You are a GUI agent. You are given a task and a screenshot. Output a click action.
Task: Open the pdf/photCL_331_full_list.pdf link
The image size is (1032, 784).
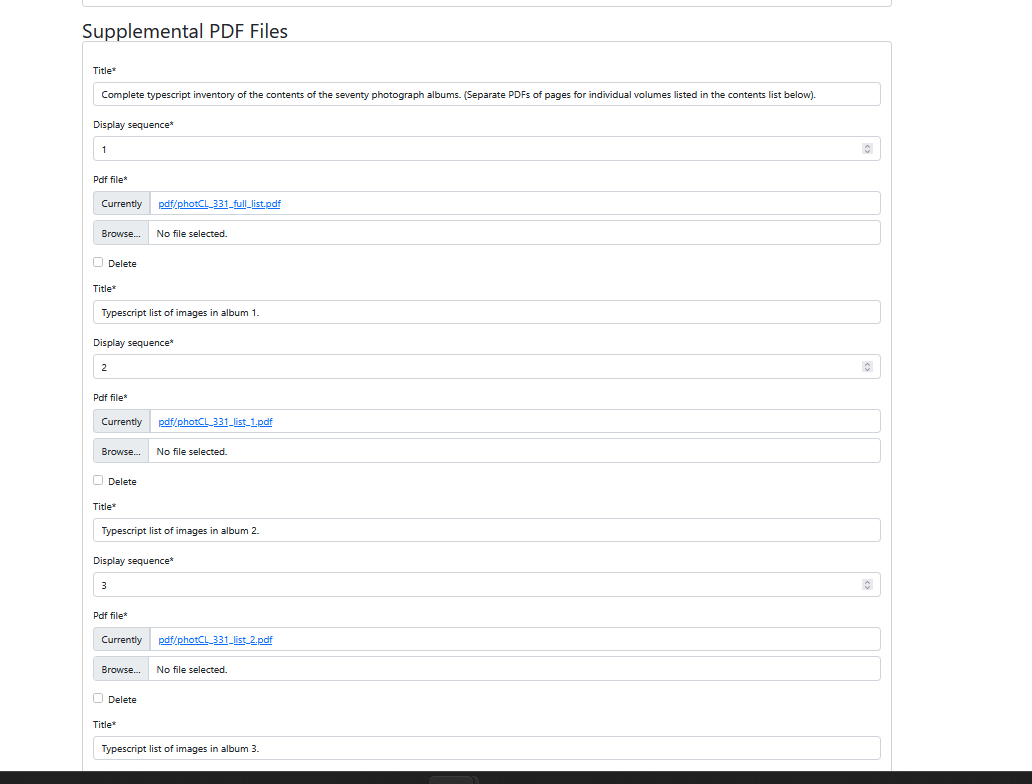click(x=219, y=203)
